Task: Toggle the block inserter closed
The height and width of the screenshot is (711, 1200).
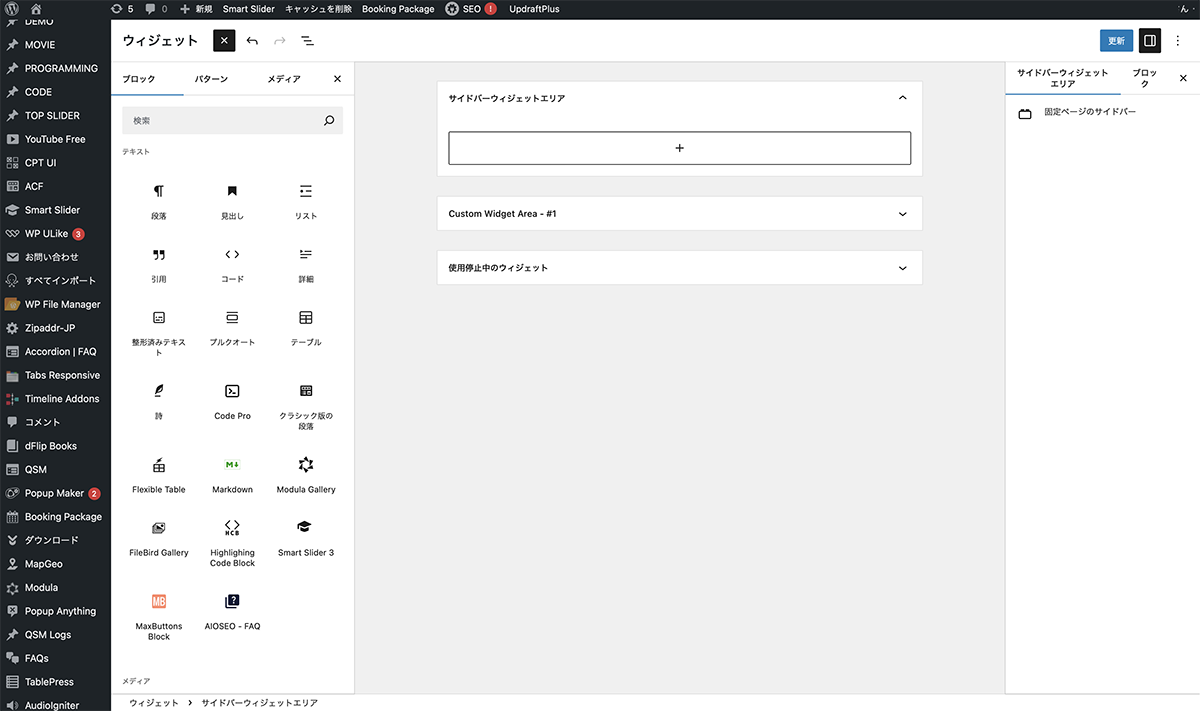Action: 224,41
